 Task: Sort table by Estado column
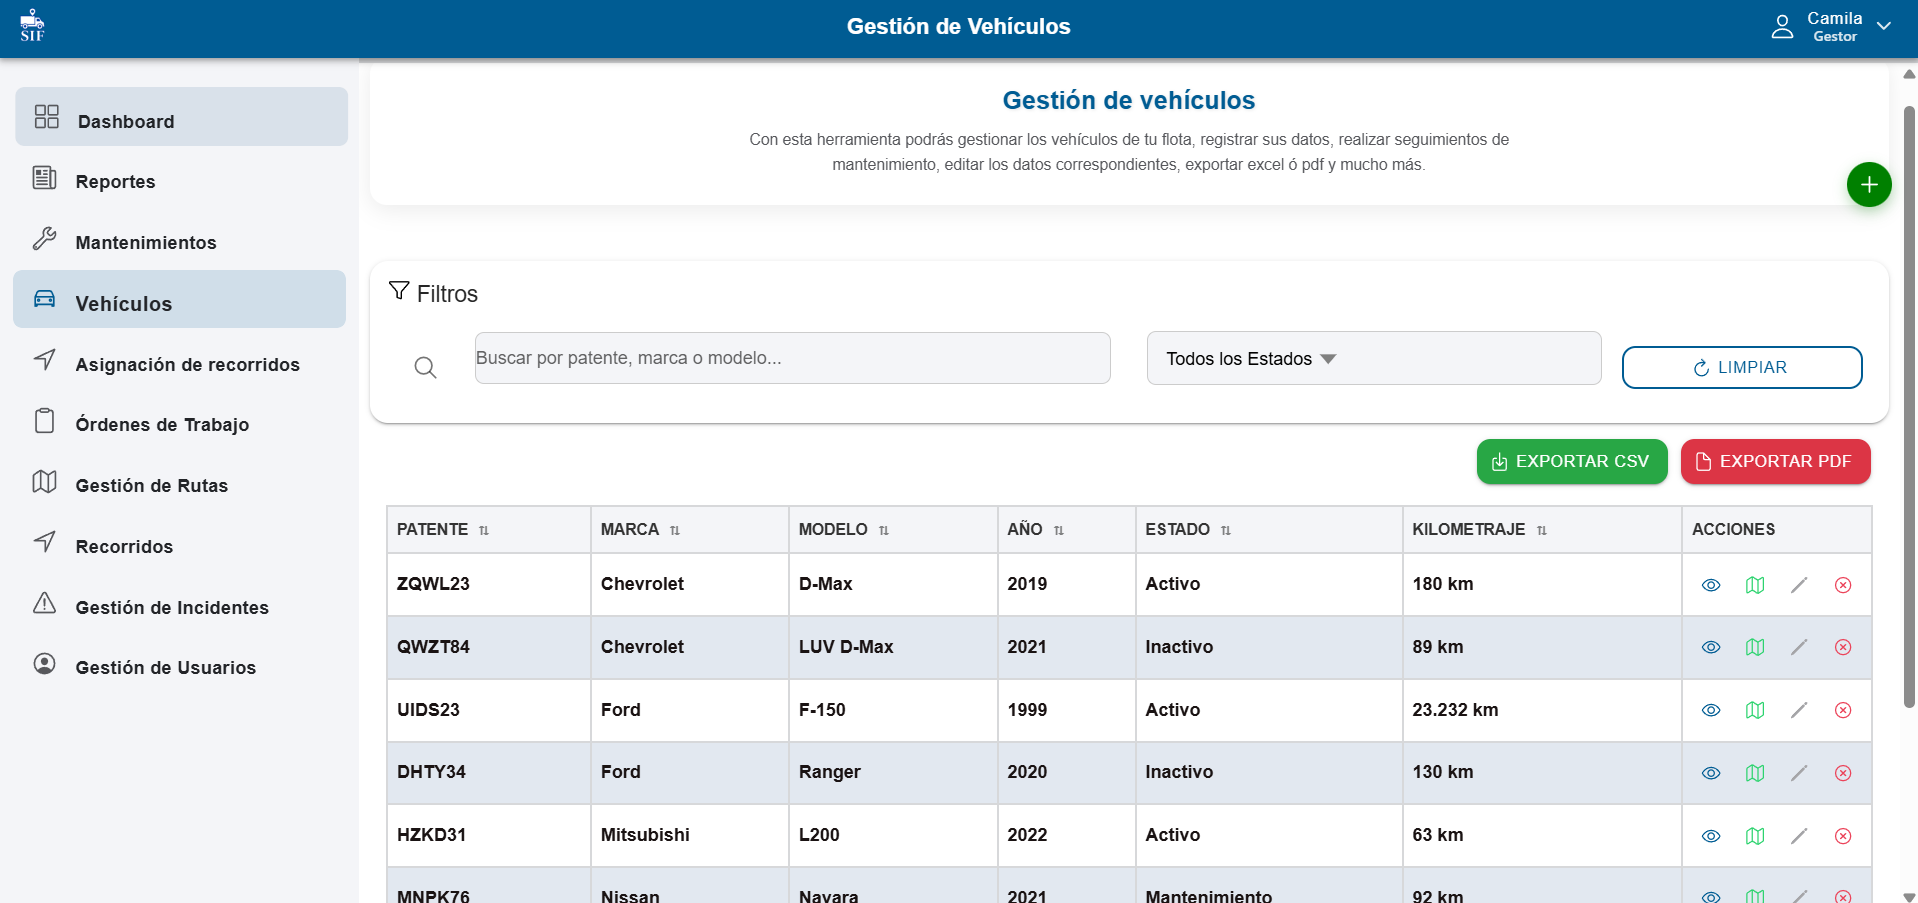tap(1225, 531)
